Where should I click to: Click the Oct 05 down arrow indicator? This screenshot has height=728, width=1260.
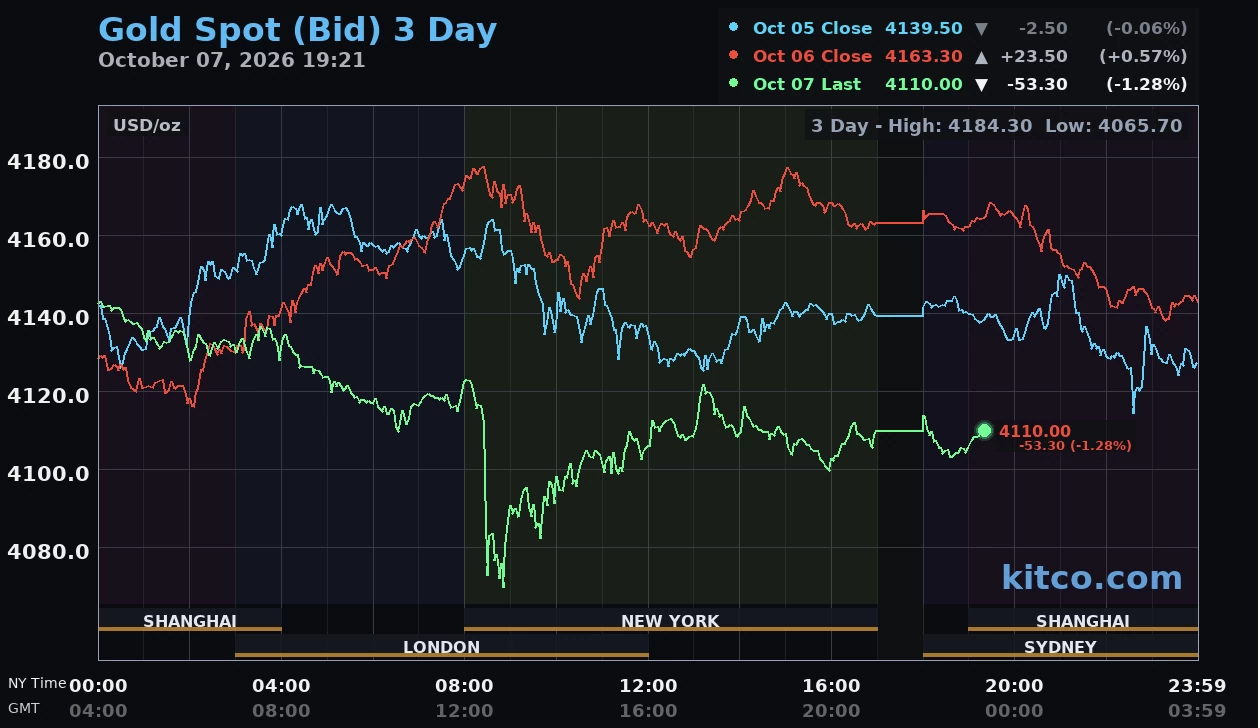pyautogui.click(x=981, y=28)
